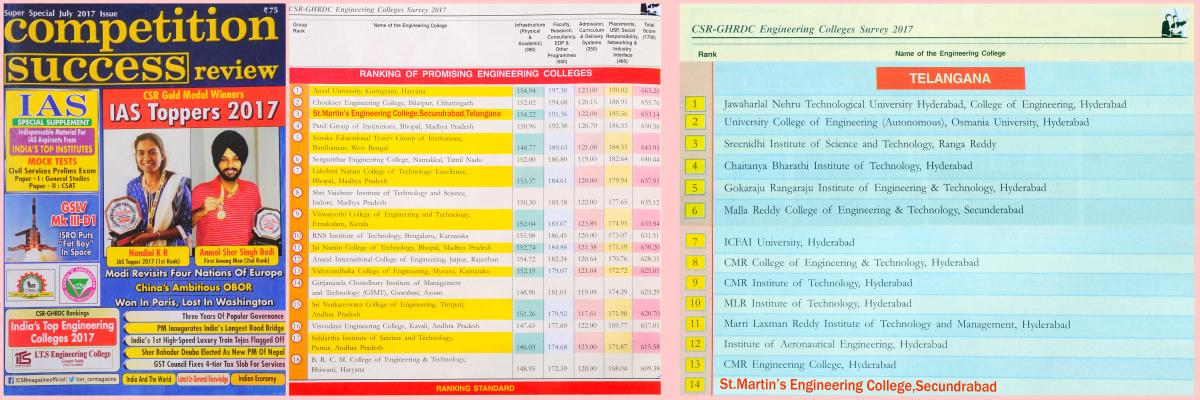Click rank box 1 in the Telangana list

coord(696,102)
